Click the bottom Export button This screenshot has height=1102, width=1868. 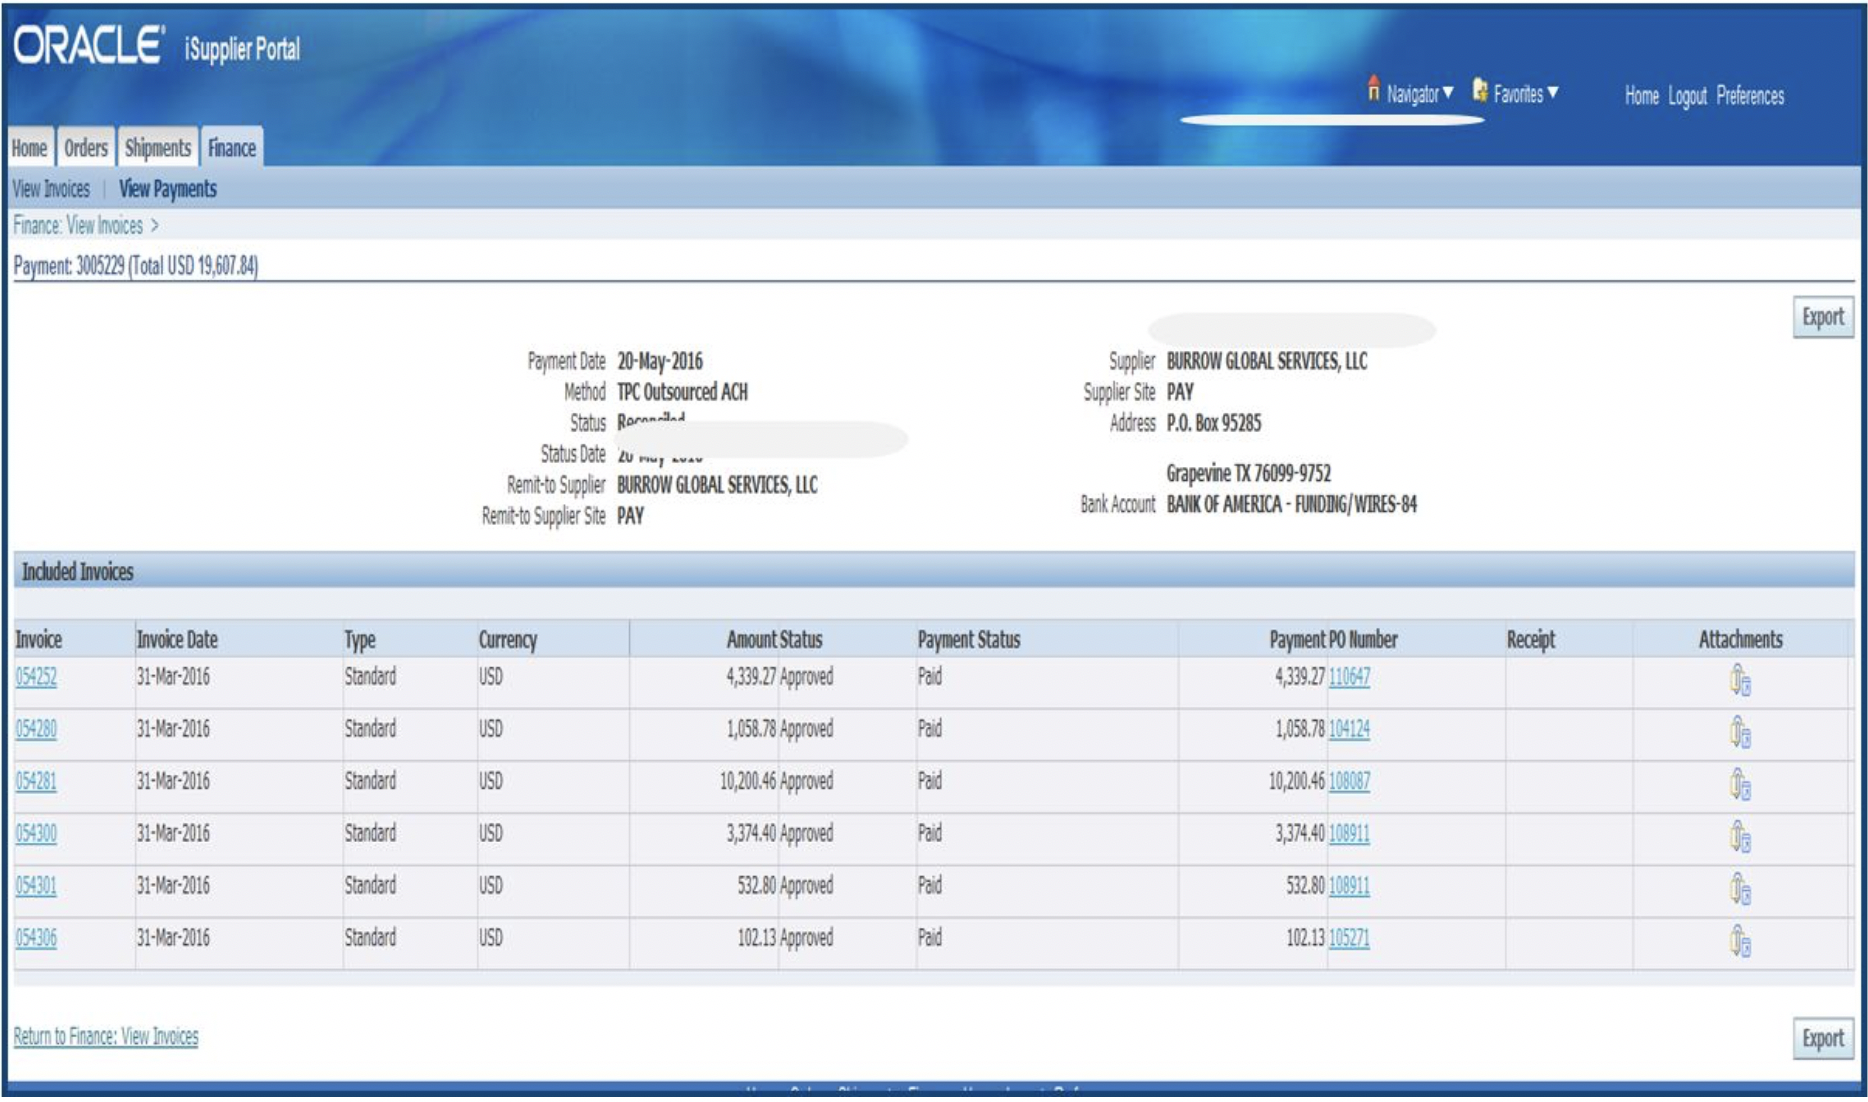[x=1823, y=1038]
